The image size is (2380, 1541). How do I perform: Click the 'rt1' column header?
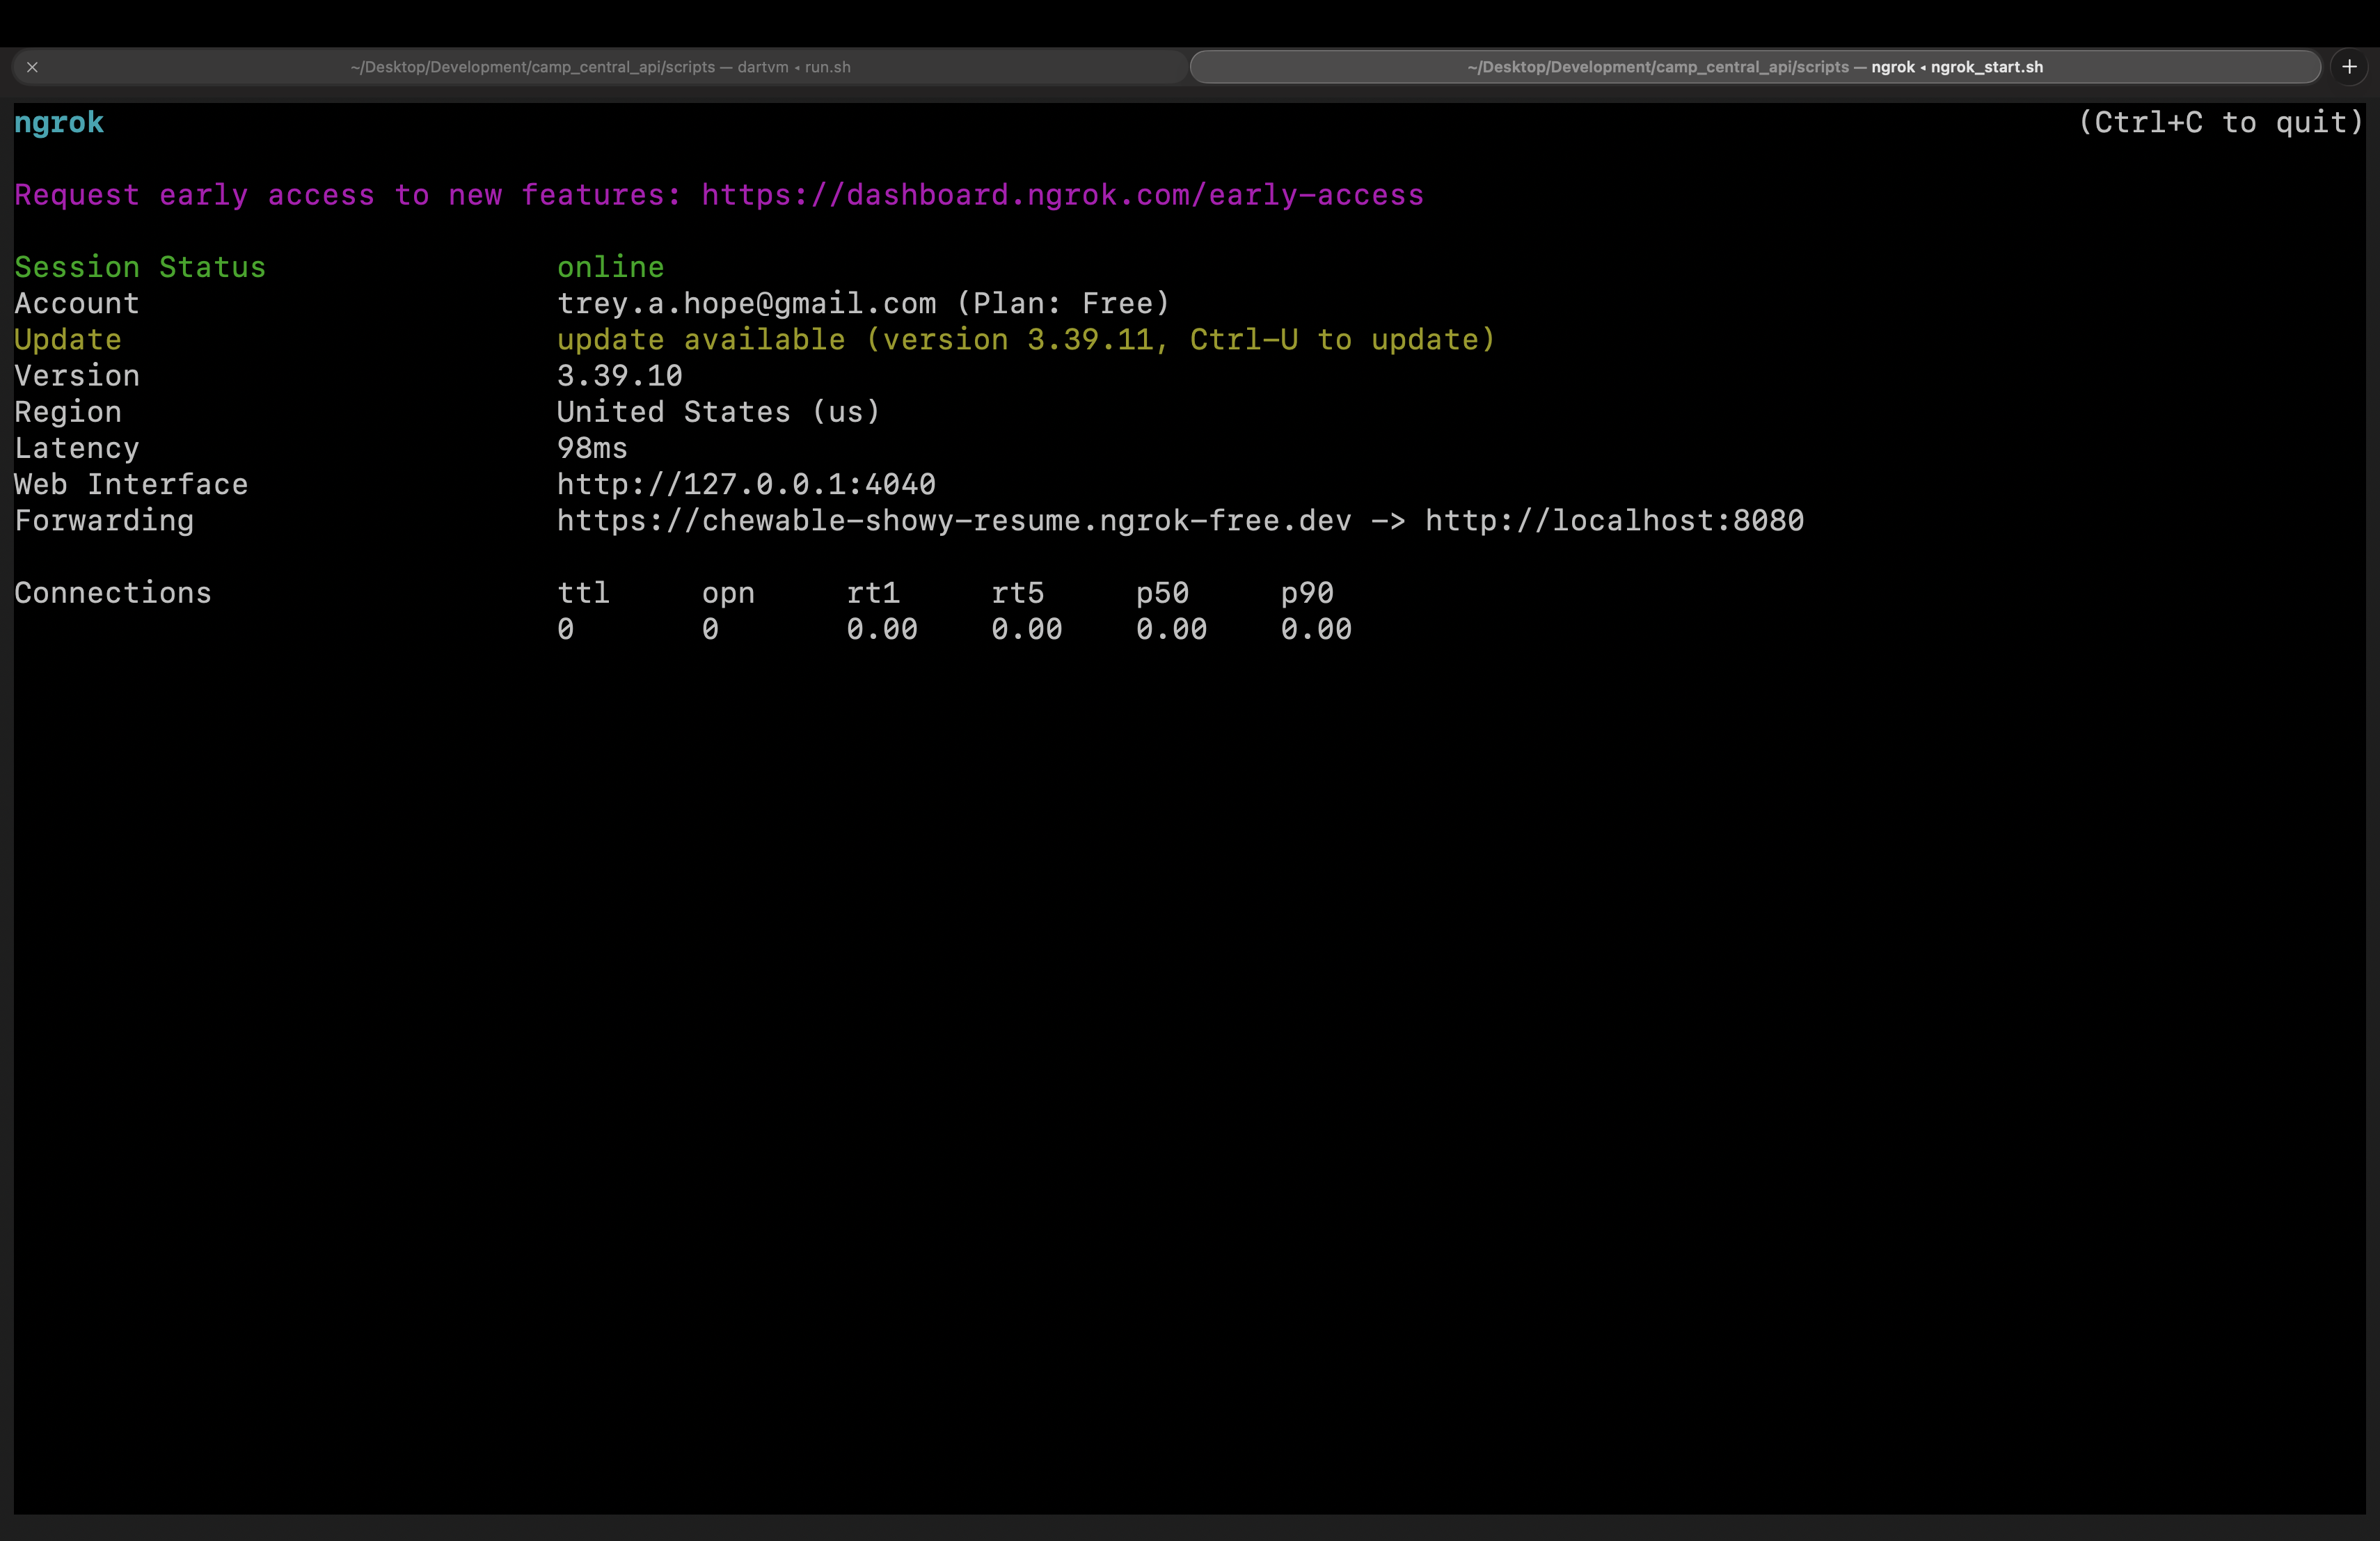[x=873, y=593]
